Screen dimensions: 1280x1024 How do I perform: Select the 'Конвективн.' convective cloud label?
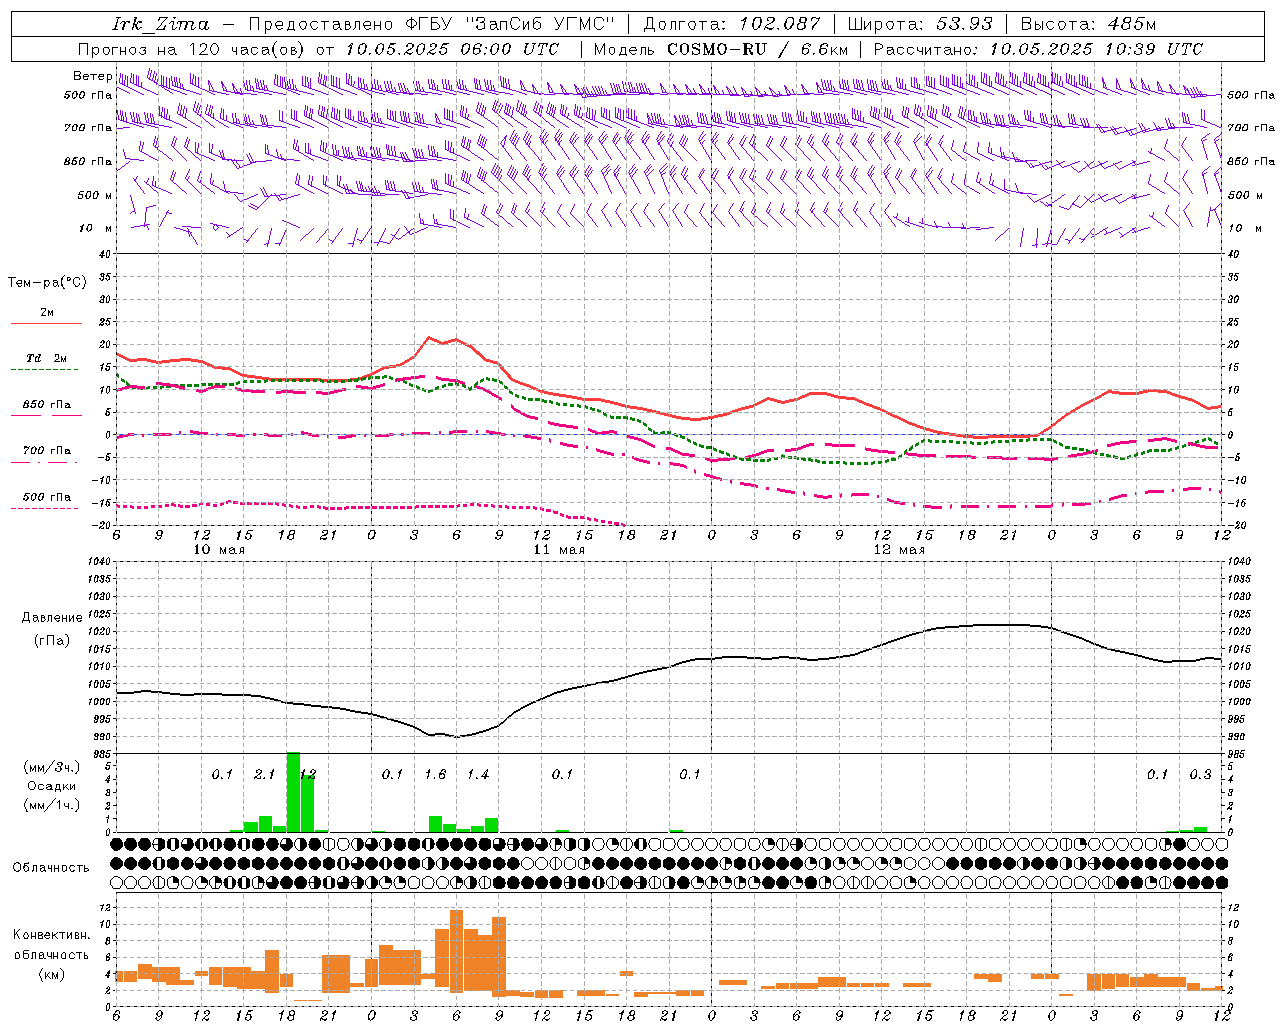coord(51,935)
